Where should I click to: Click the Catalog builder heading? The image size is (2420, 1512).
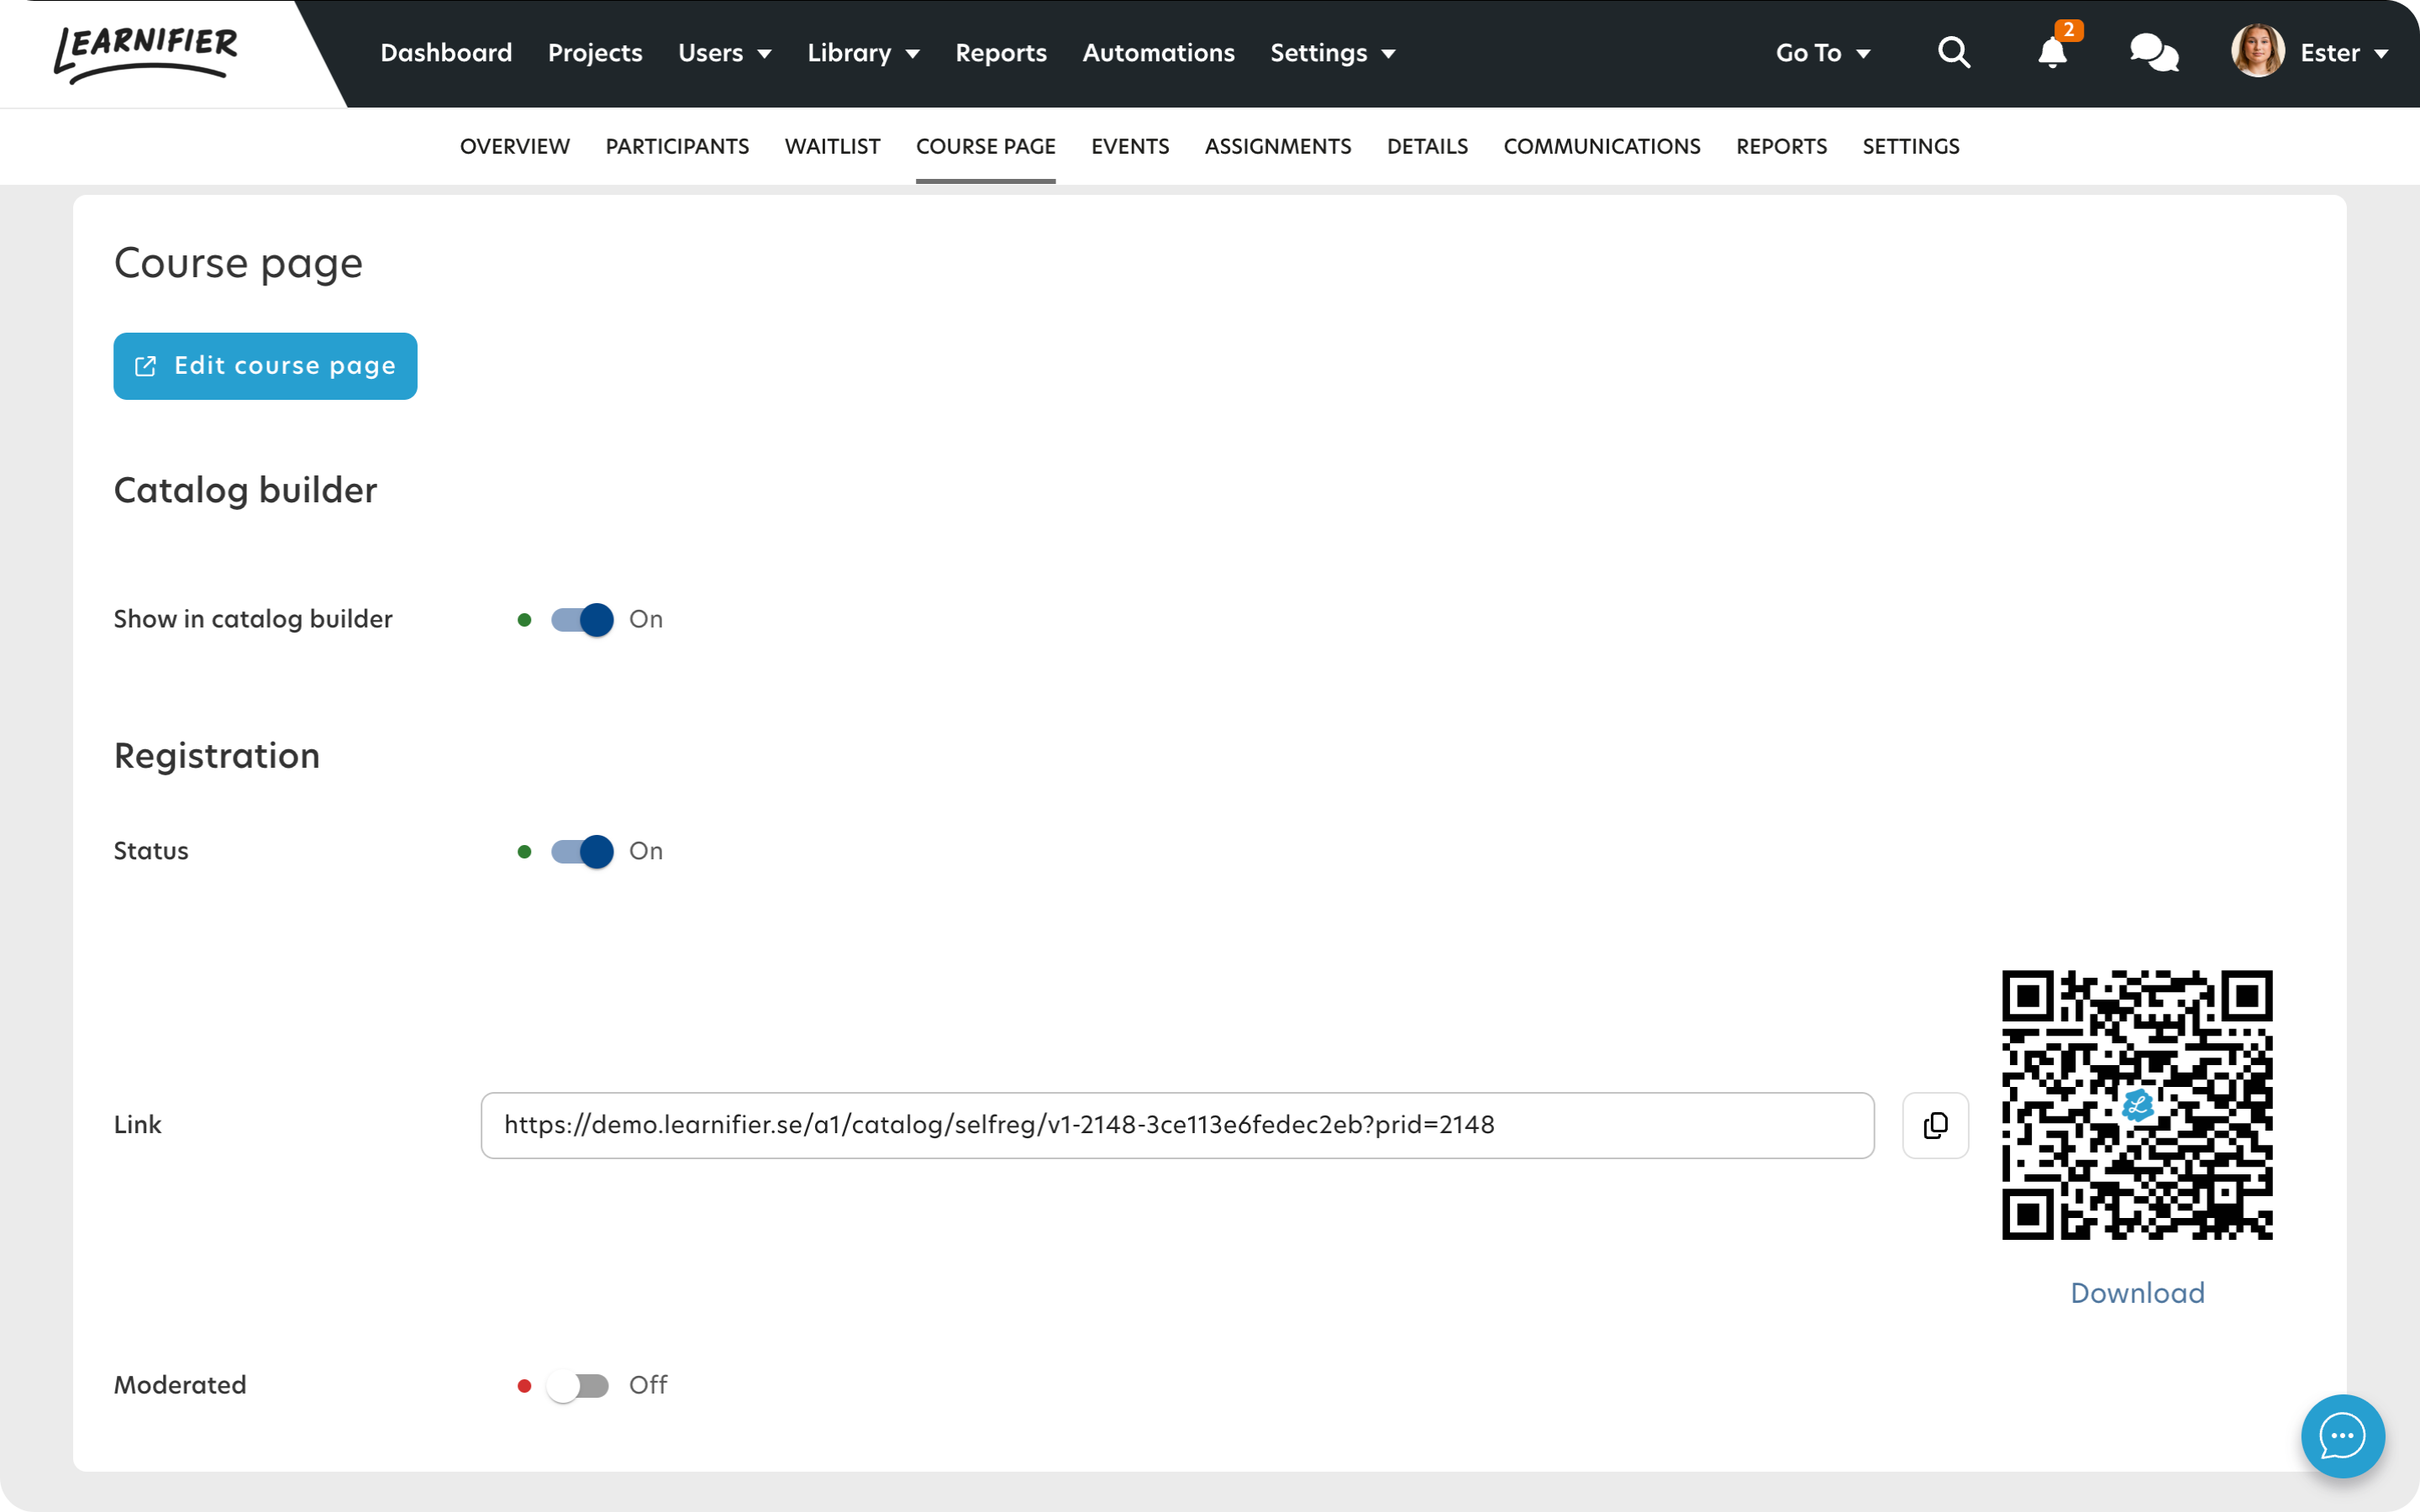[245, 490]
